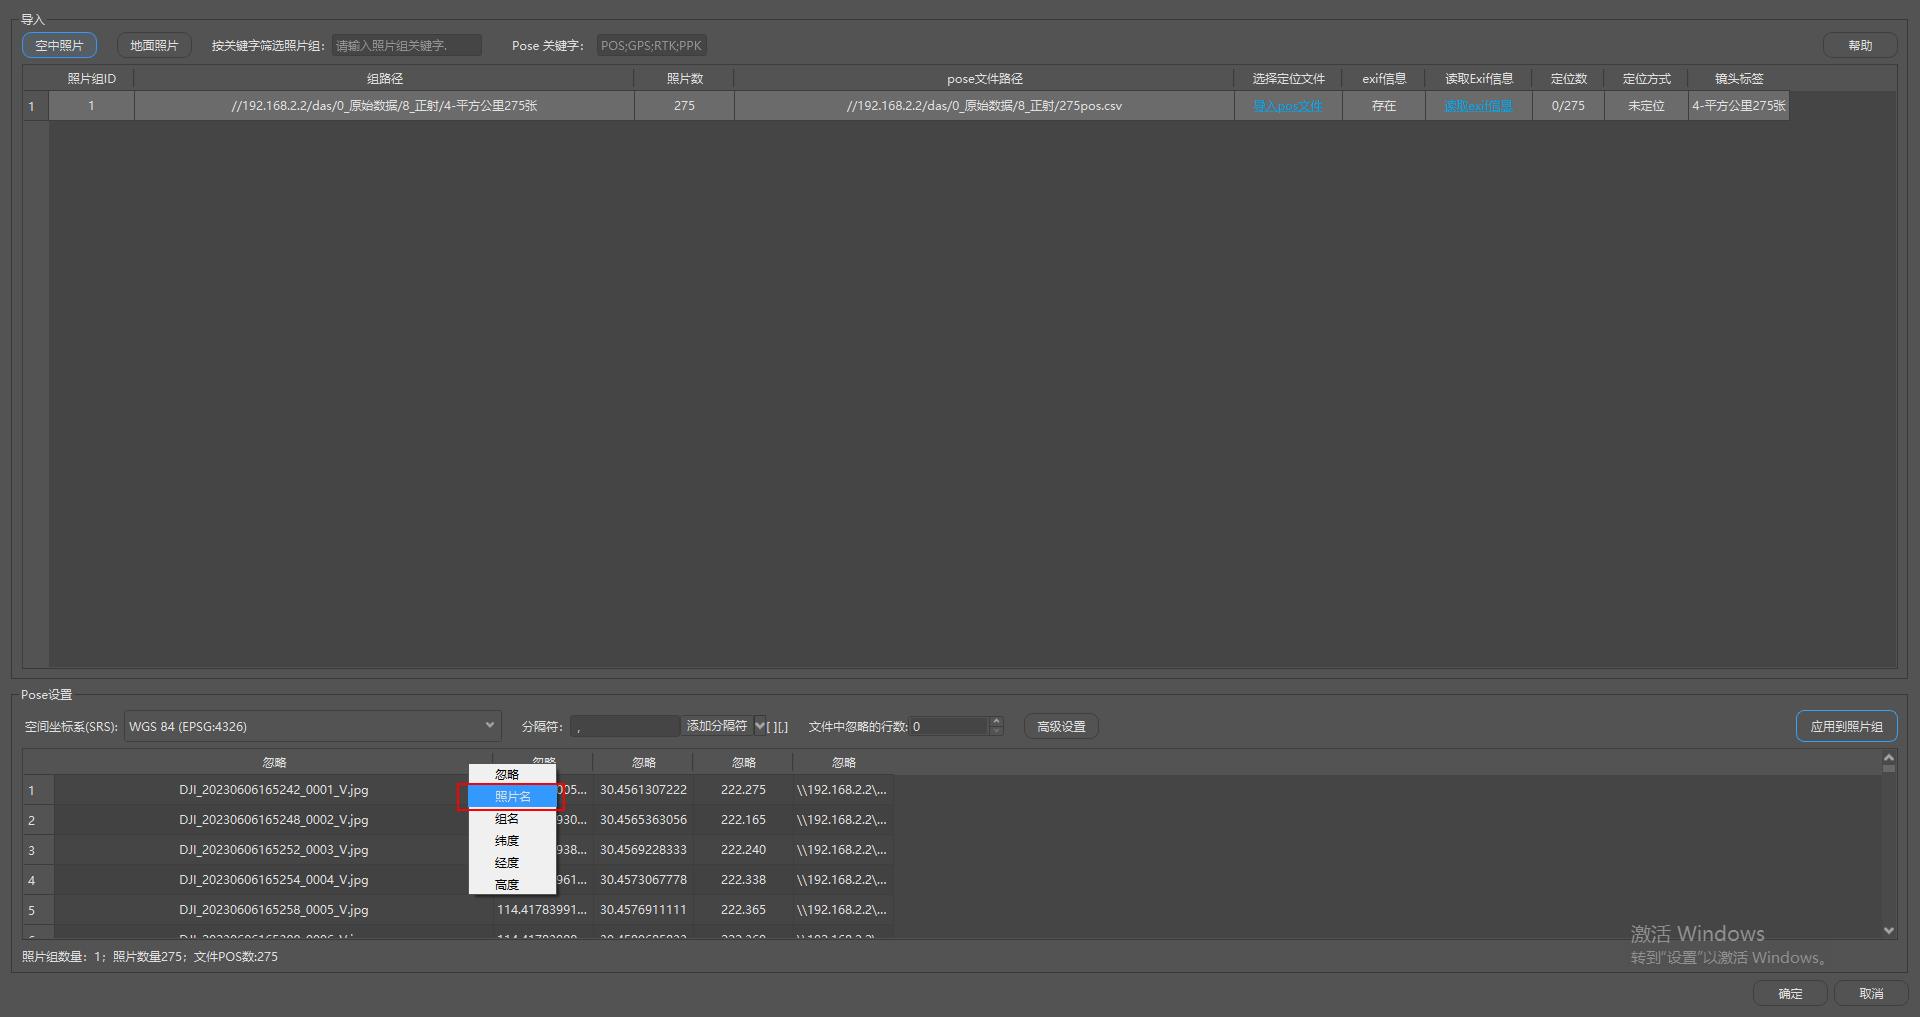Decrease the ignored rows count spinner
Screen dimensions: 1920x1017
pyautogui.click(x=996, y=732)
